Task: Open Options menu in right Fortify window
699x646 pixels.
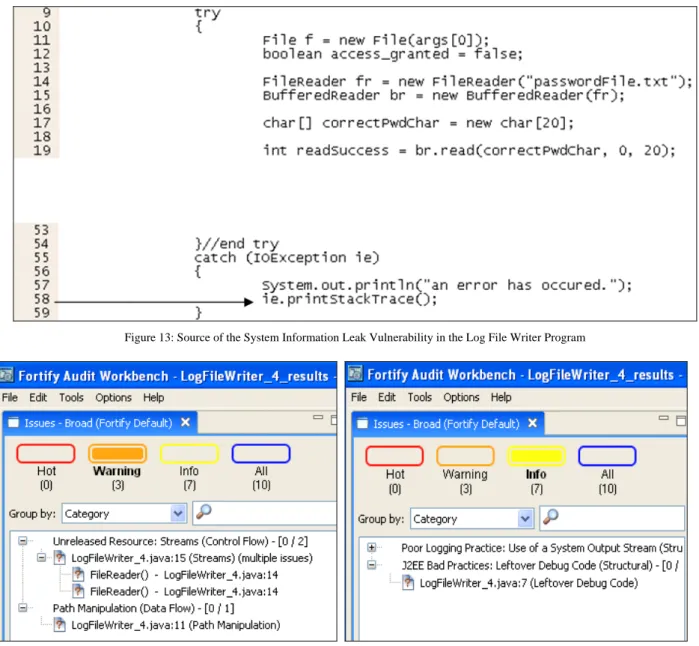Action: tap(461, 397)
